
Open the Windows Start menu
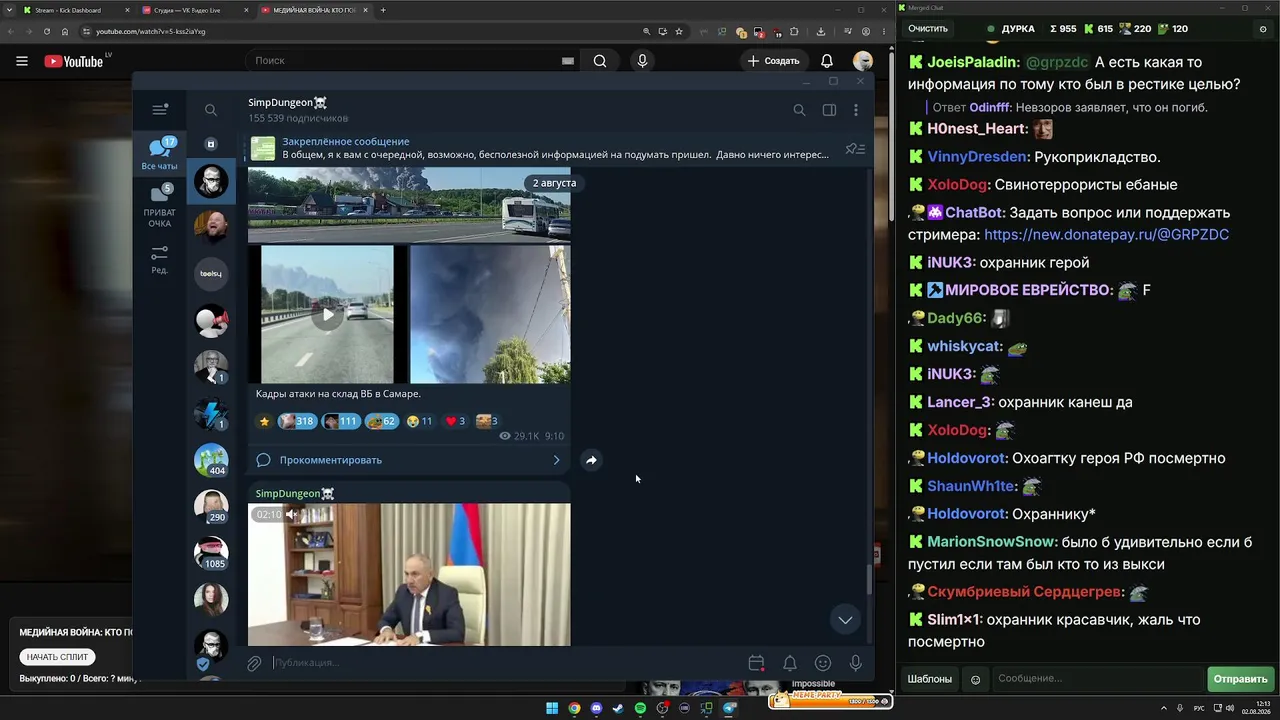(552, 709)
